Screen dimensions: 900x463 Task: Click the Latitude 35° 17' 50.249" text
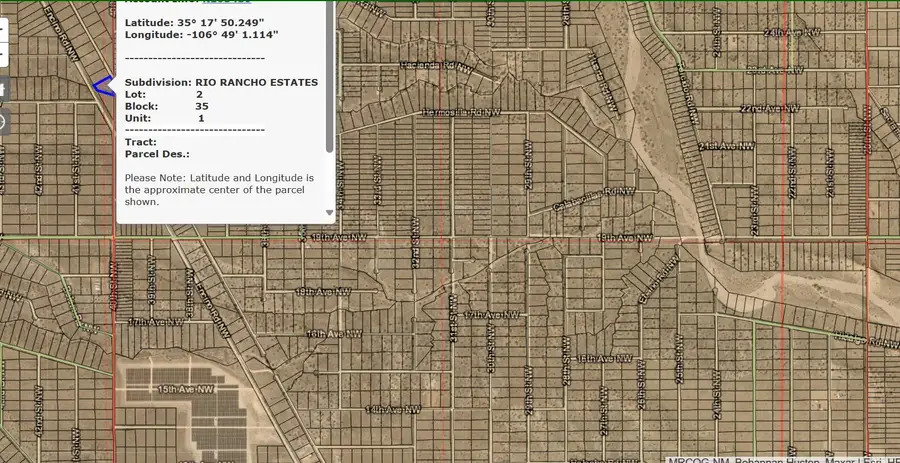[x=194, y=23]
